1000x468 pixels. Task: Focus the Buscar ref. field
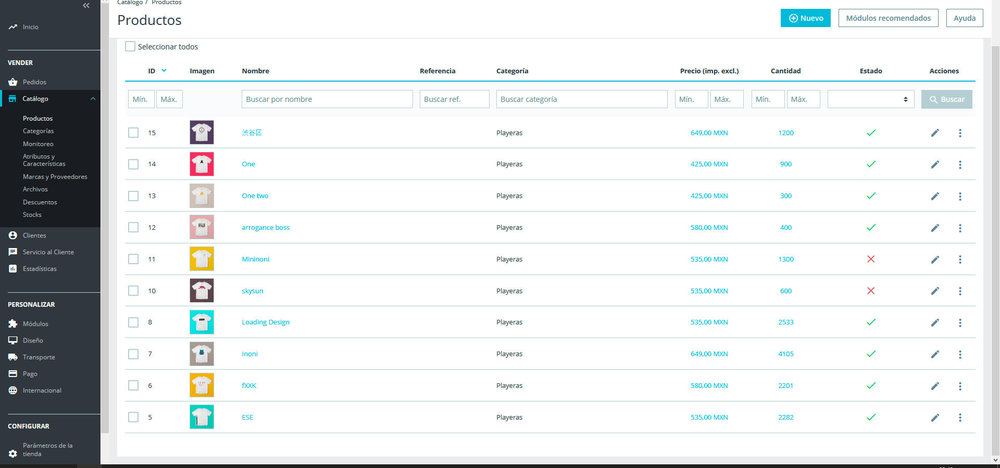[455, 99]
